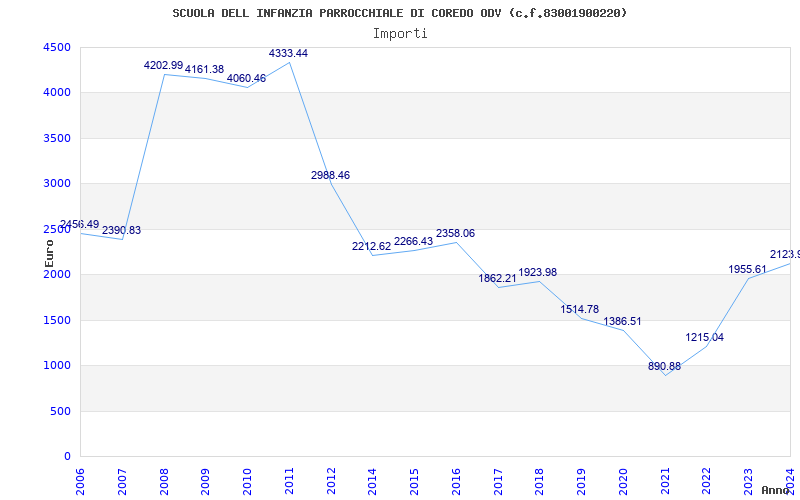This screenshot has height=500, width=800.
Task: Select the 2006 year label on x-axis
Action: tap(80, 481)
